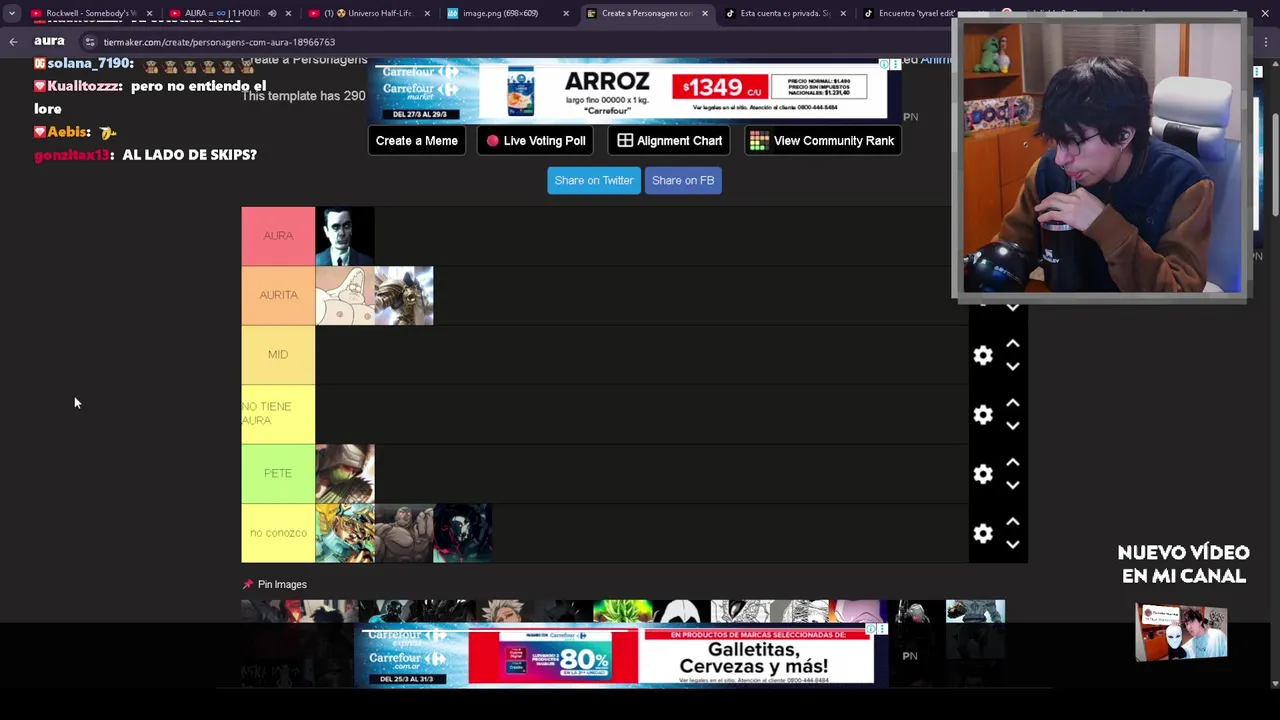Close the Create a Personagens tab
The height and width of the screenshot is (720, 1280).
pyautogui.click(x=705, y=13)
